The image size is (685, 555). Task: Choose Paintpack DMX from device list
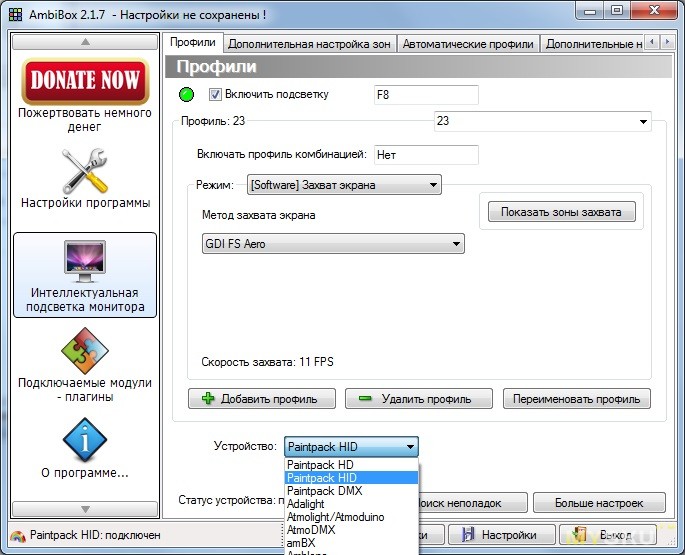[x=351, y=491]
